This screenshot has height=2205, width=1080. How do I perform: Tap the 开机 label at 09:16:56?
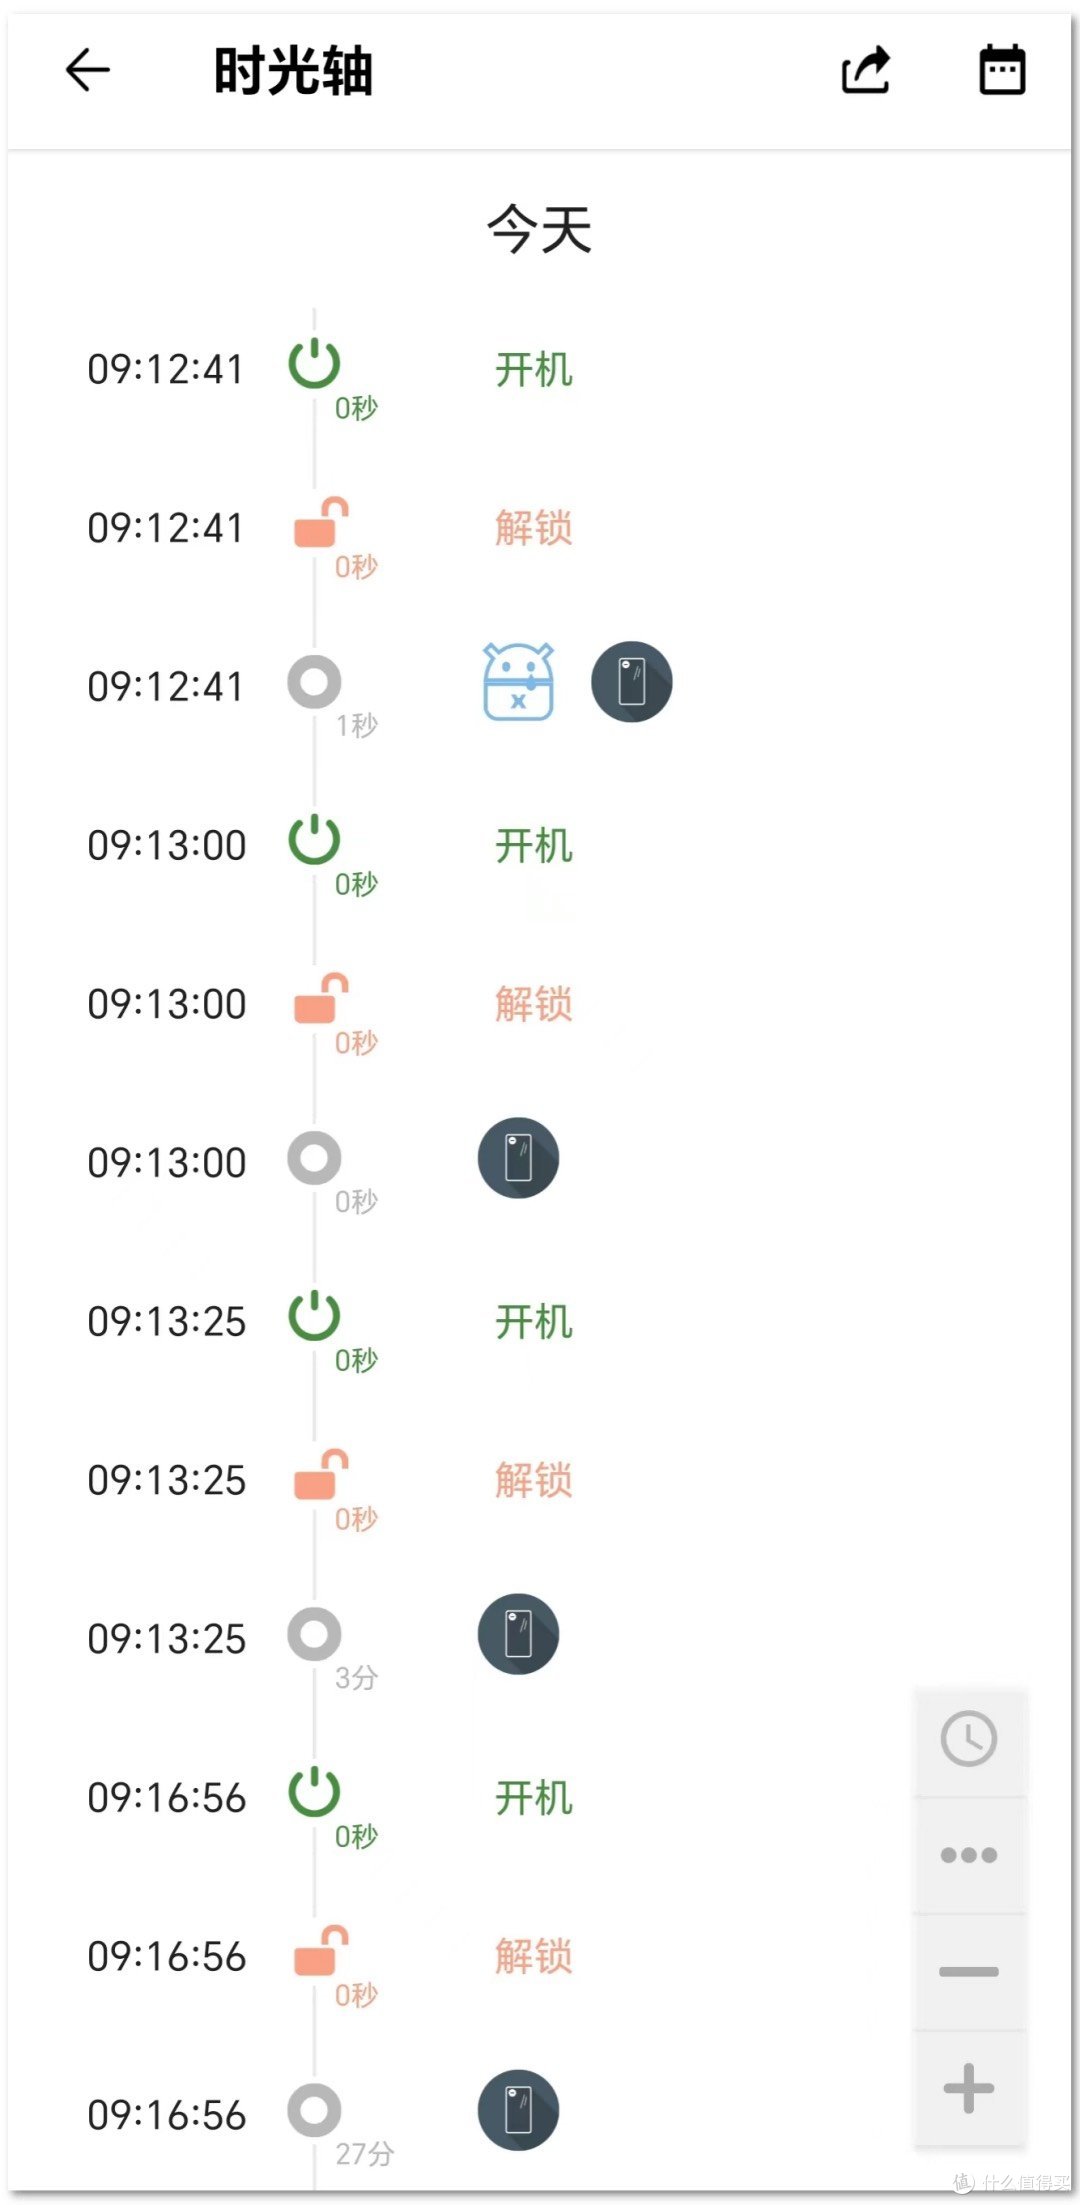534,1798
